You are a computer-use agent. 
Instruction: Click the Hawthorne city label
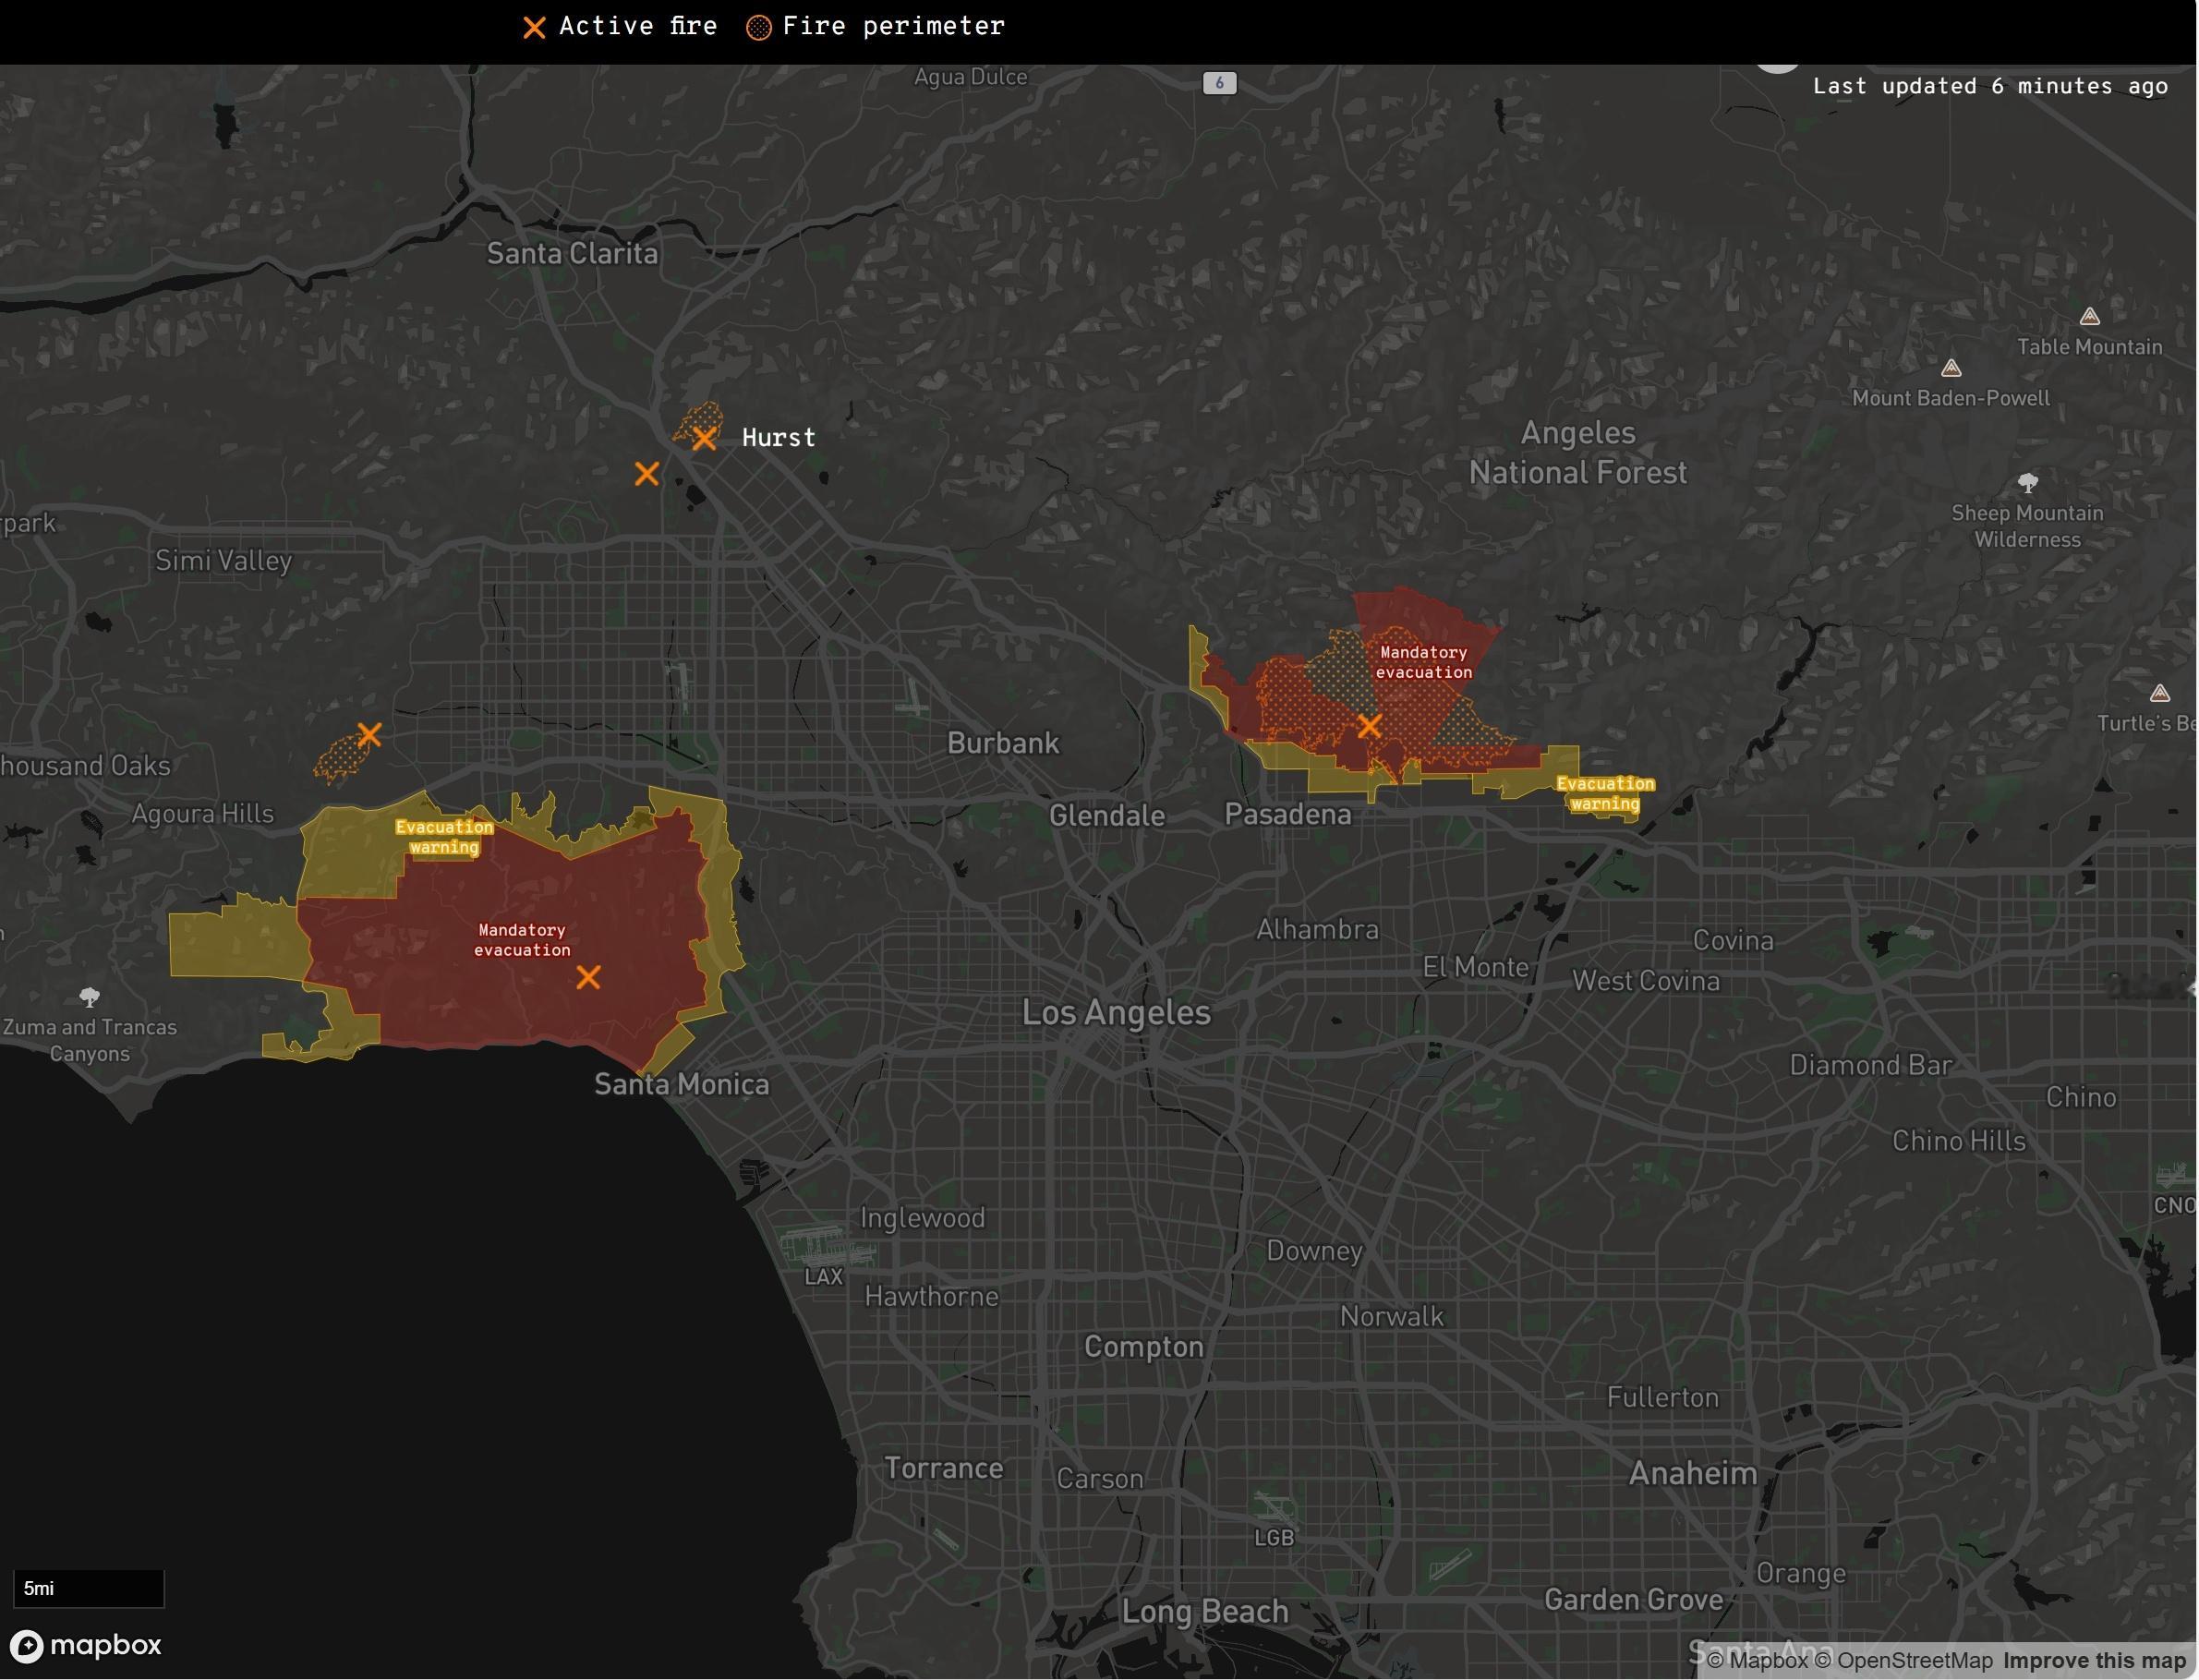(931, 1297)
